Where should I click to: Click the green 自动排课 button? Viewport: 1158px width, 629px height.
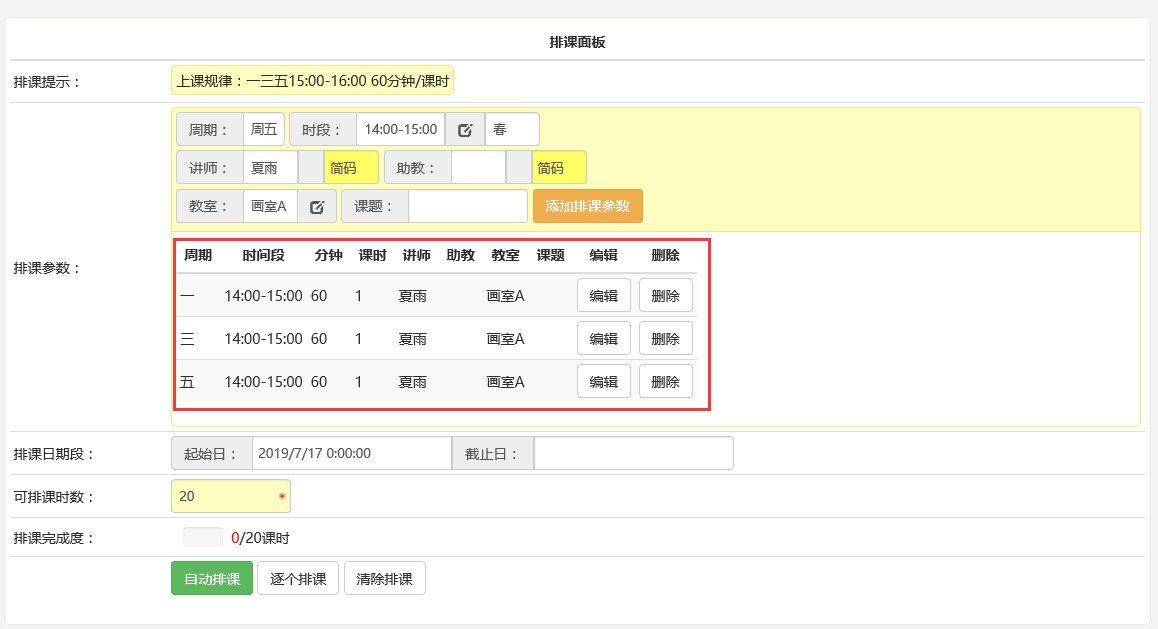(x=212, y=579)
